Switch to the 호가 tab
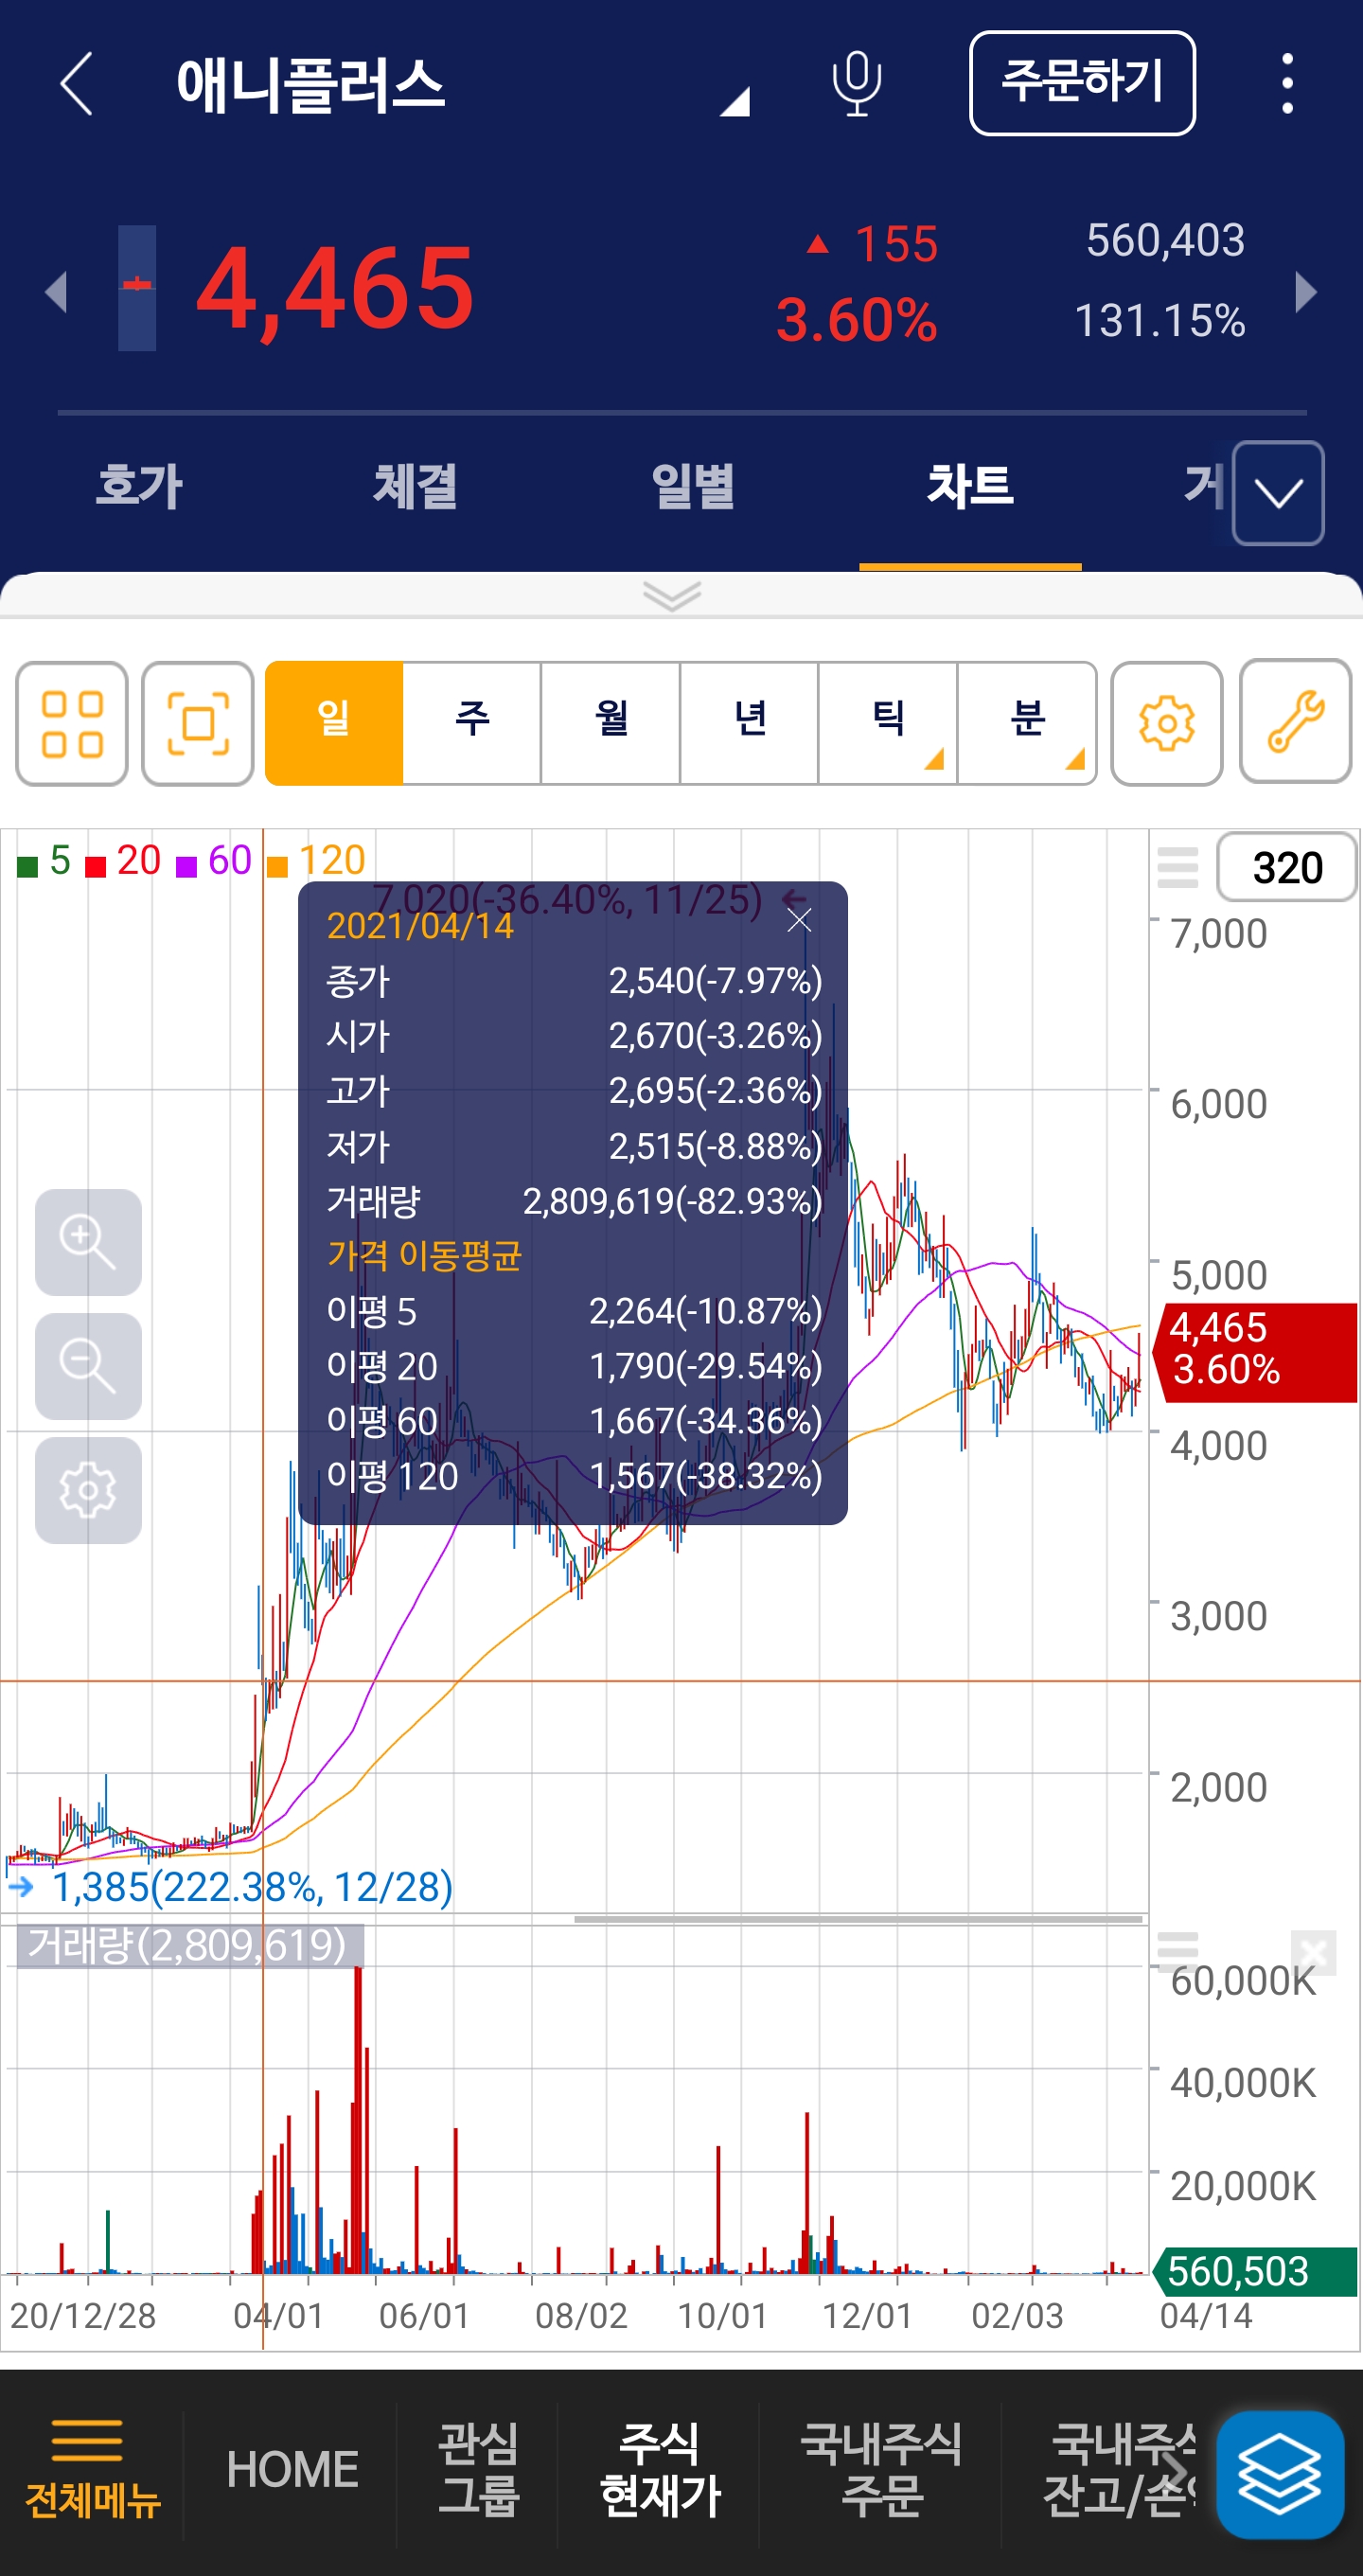The height and width of the screenshot is (2576, 1363). pyautogui.click(x=138, y=487)
